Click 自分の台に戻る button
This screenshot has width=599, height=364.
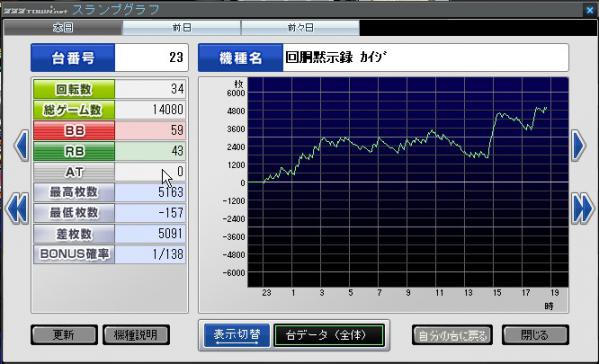coord(452,335)
